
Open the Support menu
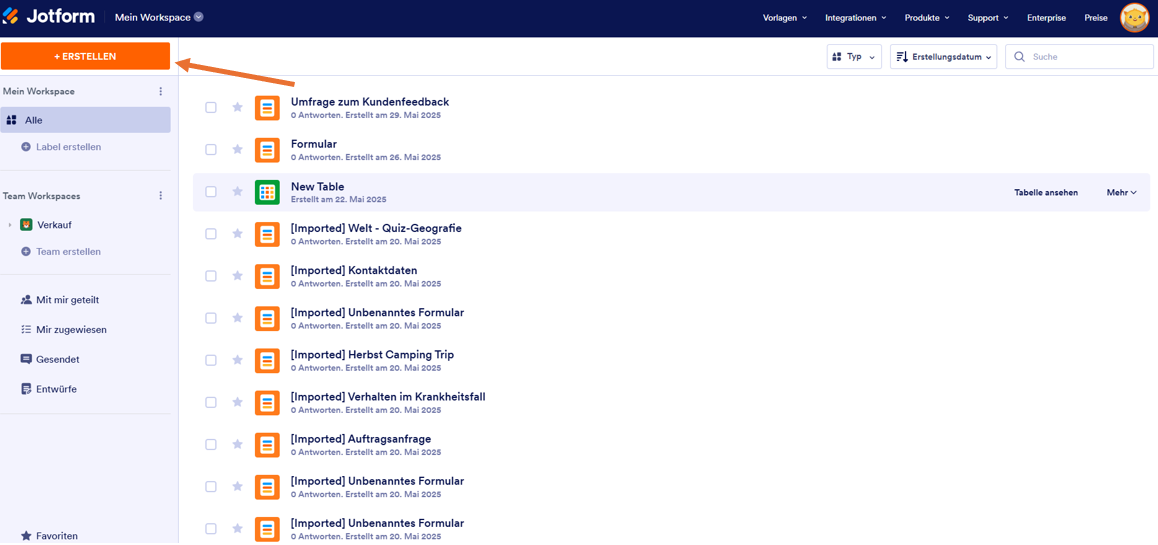pos(988,18)
